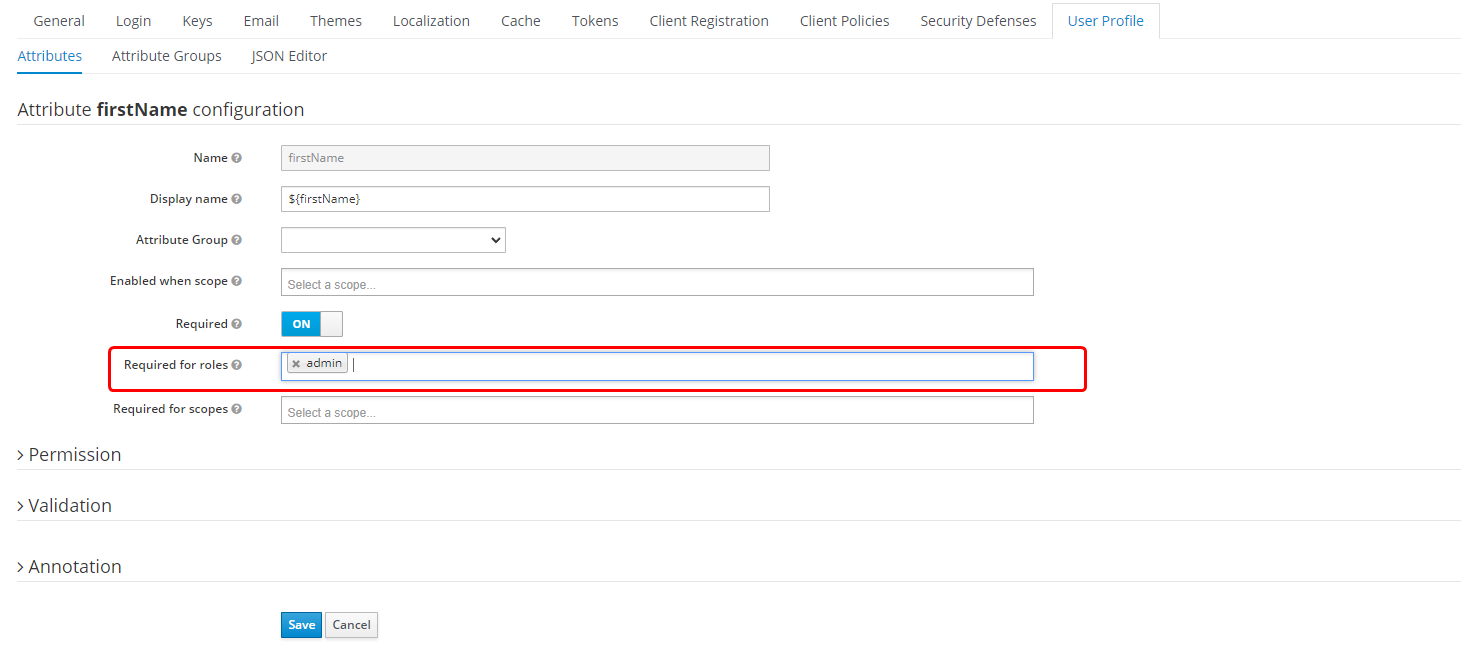1461x657 pixels.
Task: Open the Attribute Groups tab
Action: [x=166, y=56]
